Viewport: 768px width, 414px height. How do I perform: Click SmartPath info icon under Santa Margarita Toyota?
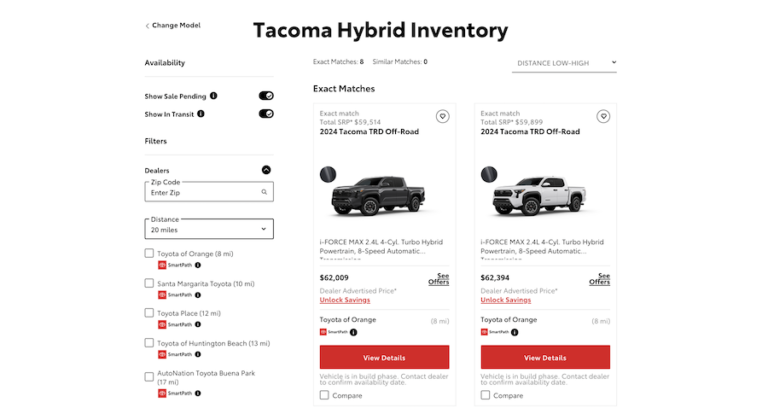tap(198, 295)
